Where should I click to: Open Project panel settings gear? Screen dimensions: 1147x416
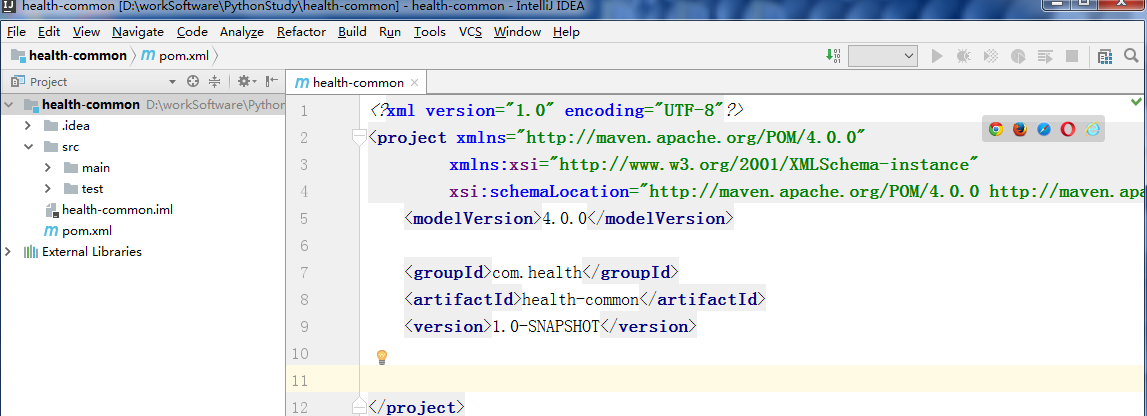click(x=246, y=81)
